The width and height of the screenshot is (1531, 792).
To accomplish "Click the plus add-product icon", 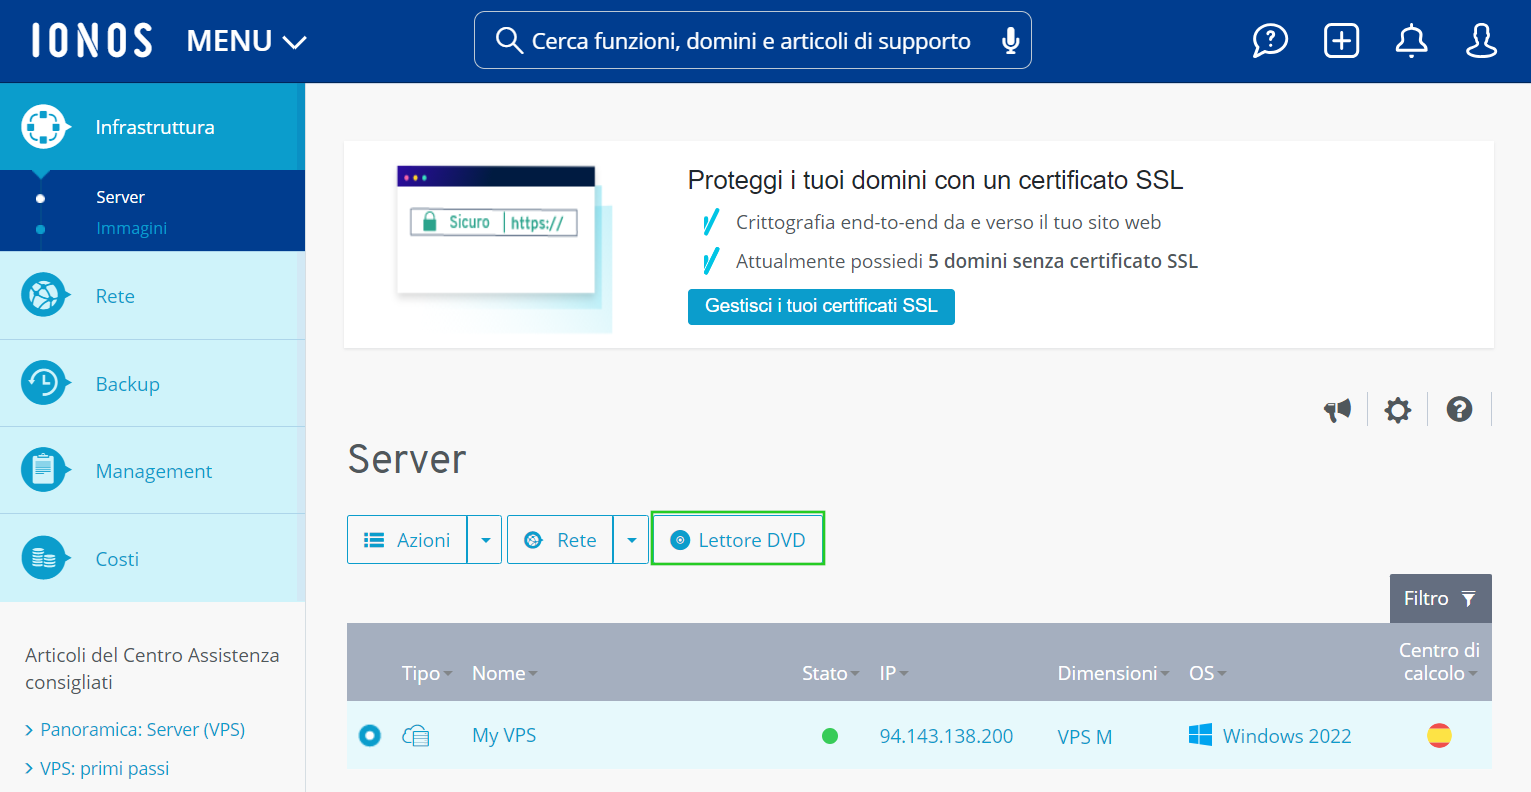I will click(1341, 41).
